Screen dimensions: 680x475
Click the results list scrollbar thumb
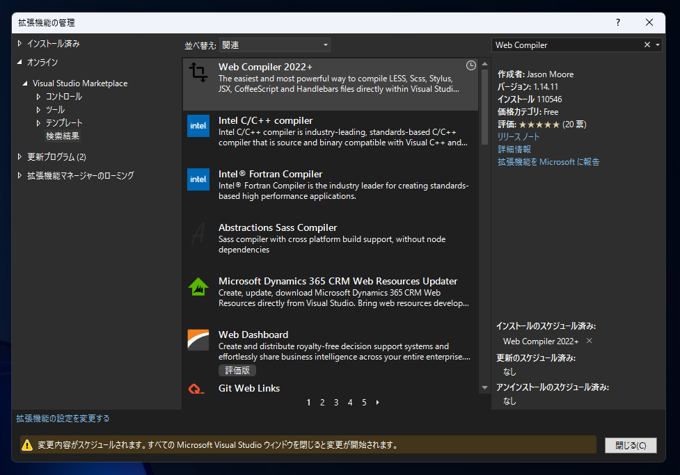485,107
